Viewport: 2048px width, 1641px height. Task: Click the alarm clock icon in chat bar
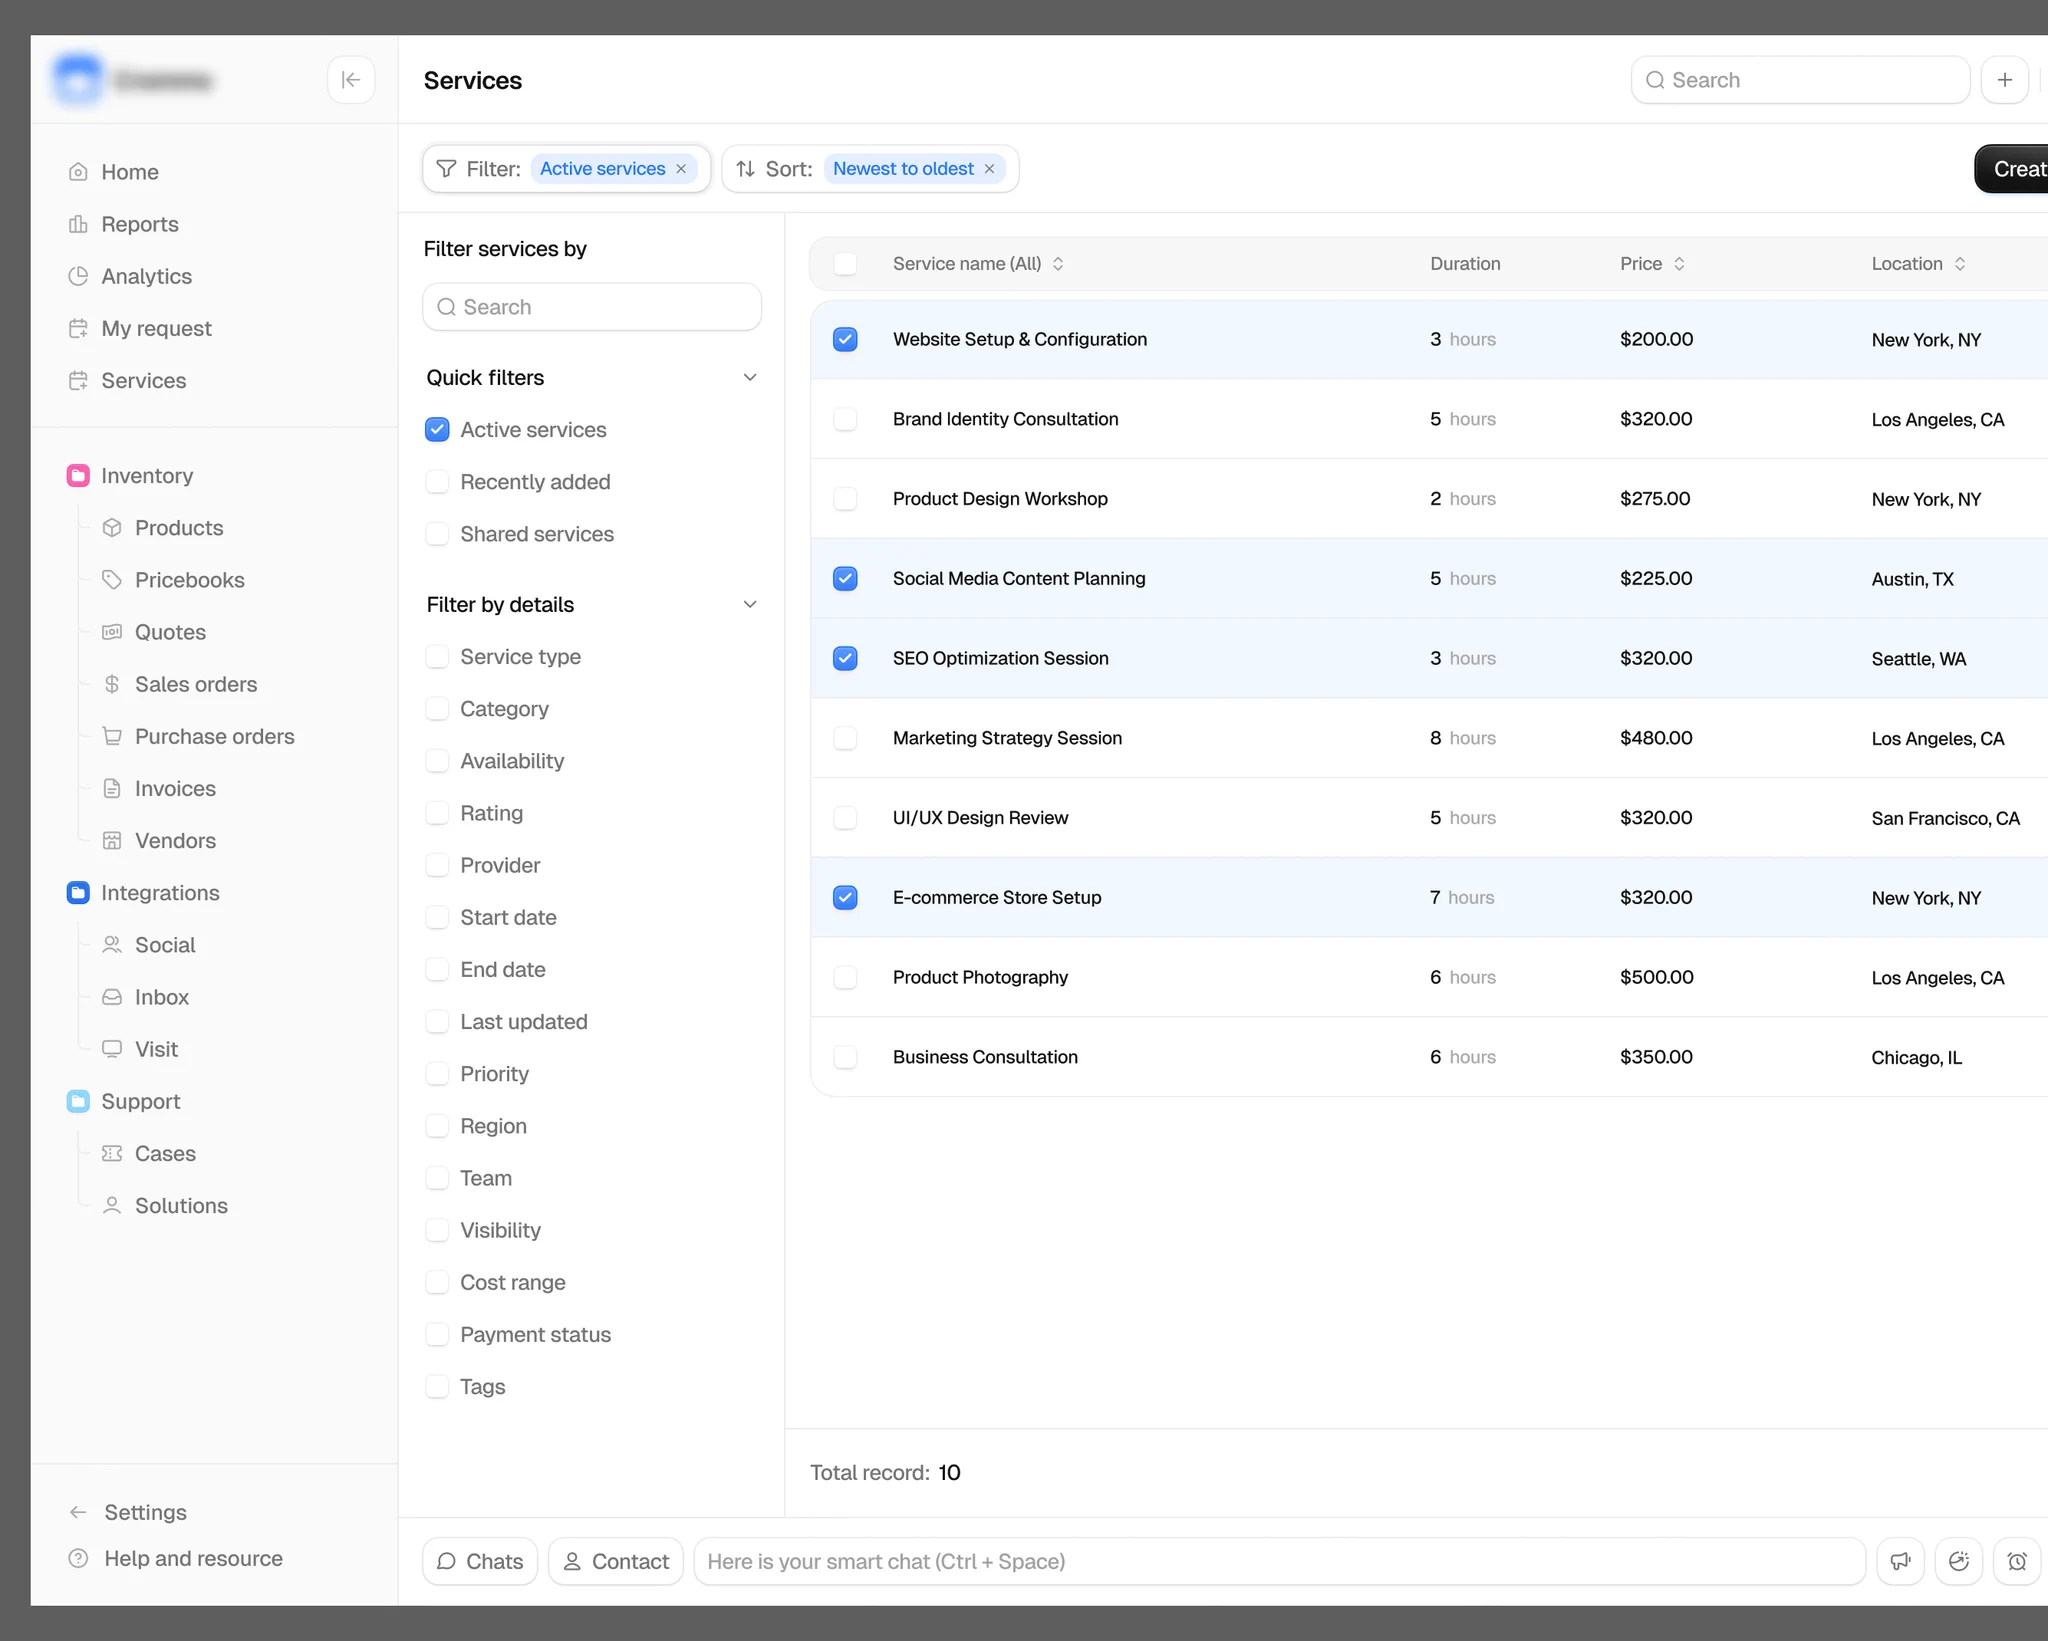click(2017, 1561)
